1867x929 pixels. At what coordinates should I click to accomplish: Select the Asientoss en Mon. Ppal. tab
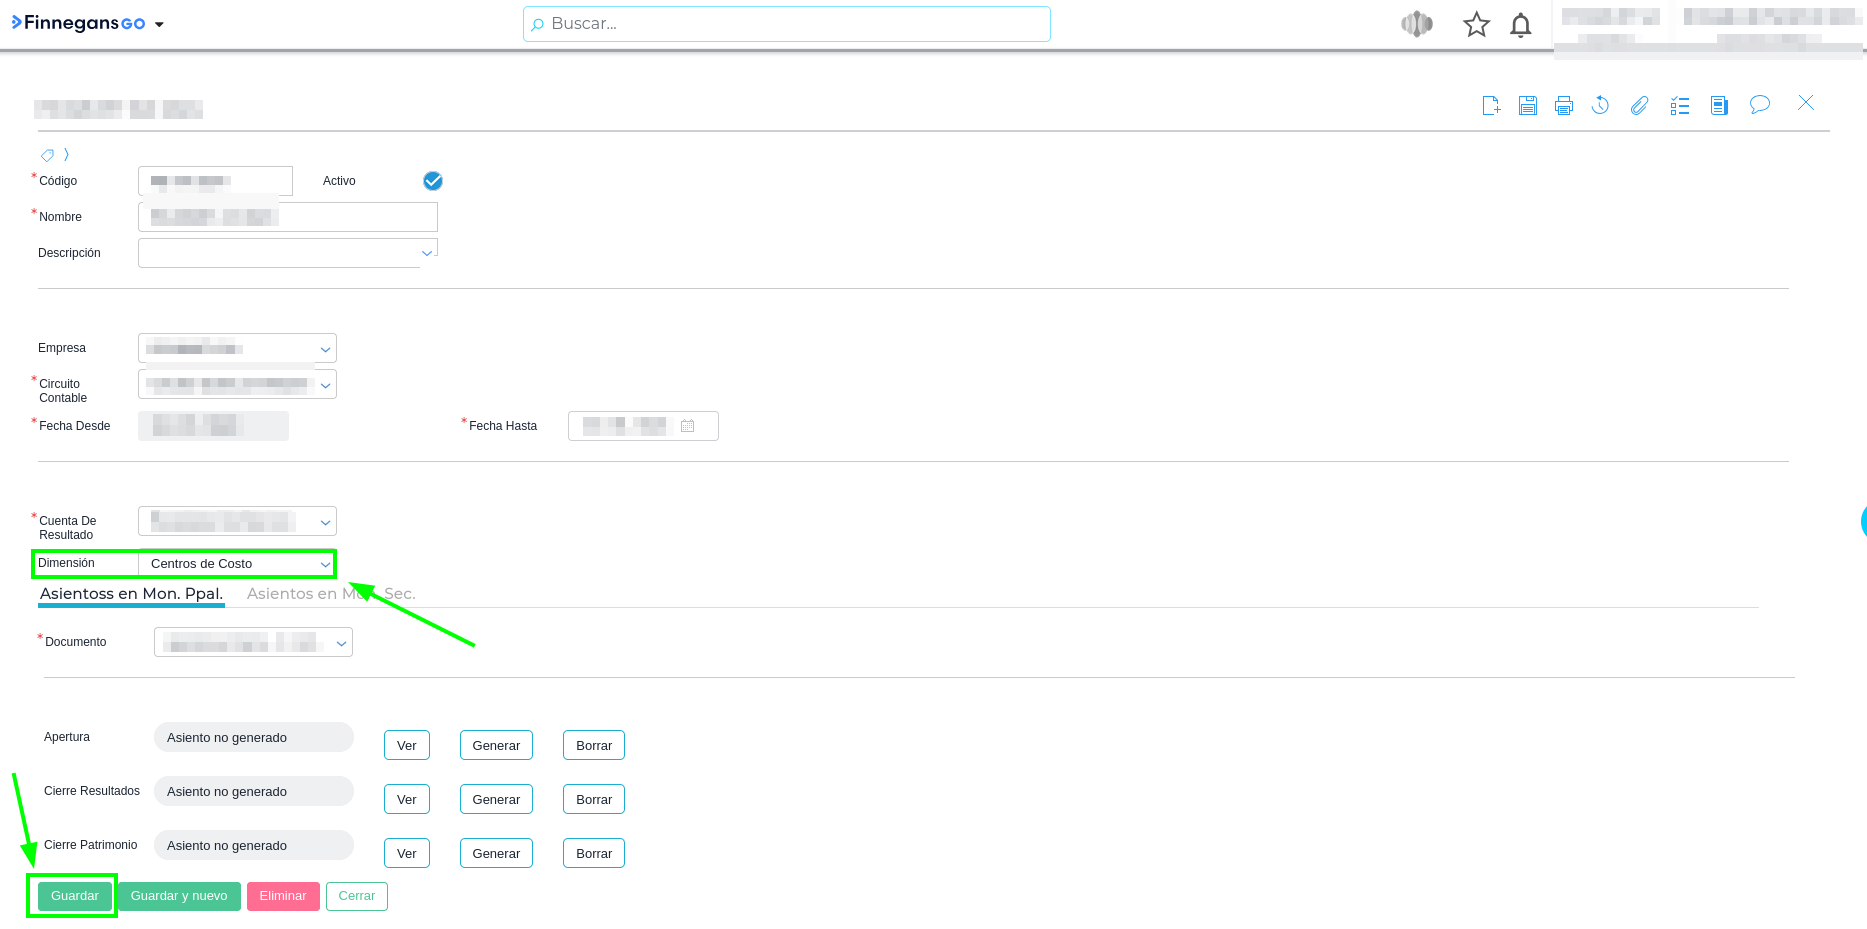pos(131,594)
